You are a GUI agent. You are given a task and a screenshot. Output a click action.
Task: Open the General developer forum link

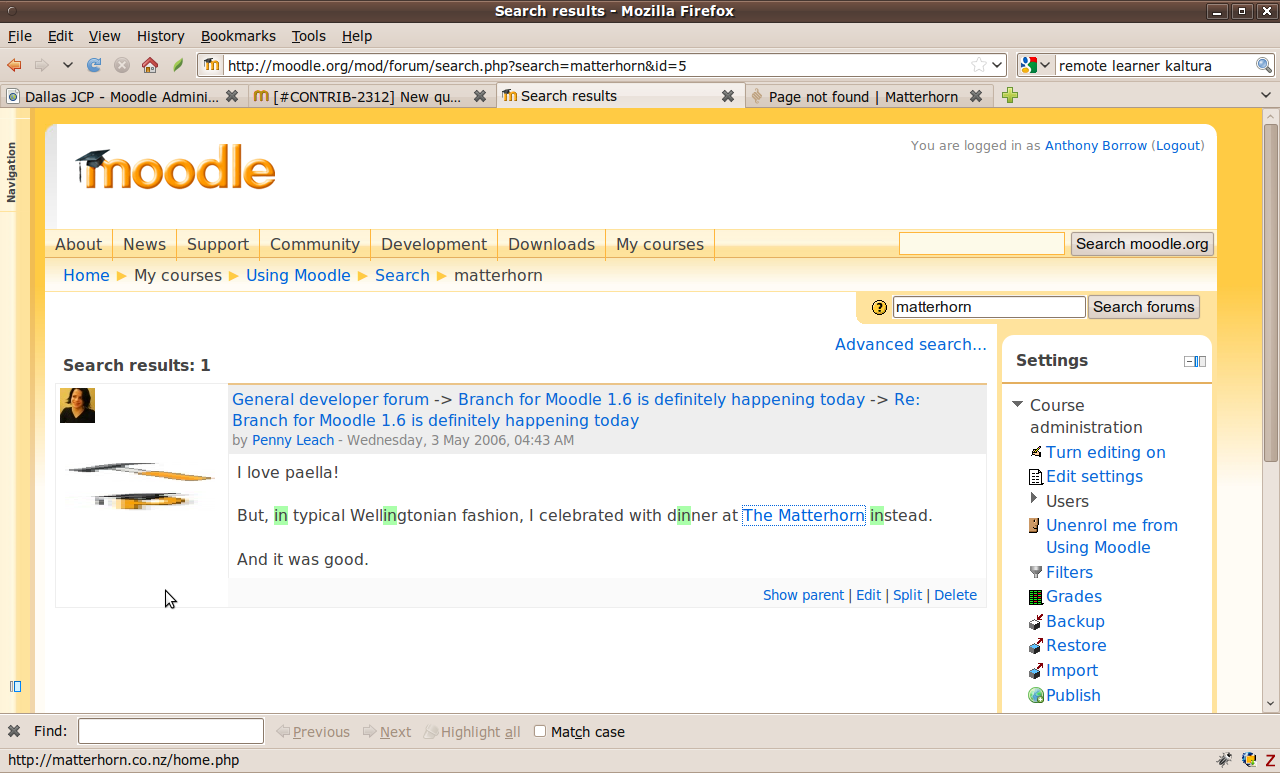(330, 399)
